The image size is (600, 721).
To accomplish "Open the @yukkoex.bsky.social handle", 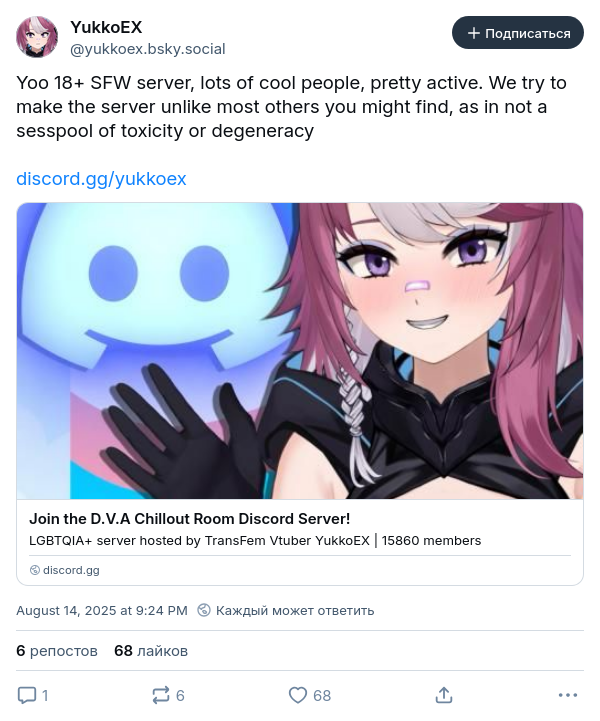I will (x=148, y=49).
